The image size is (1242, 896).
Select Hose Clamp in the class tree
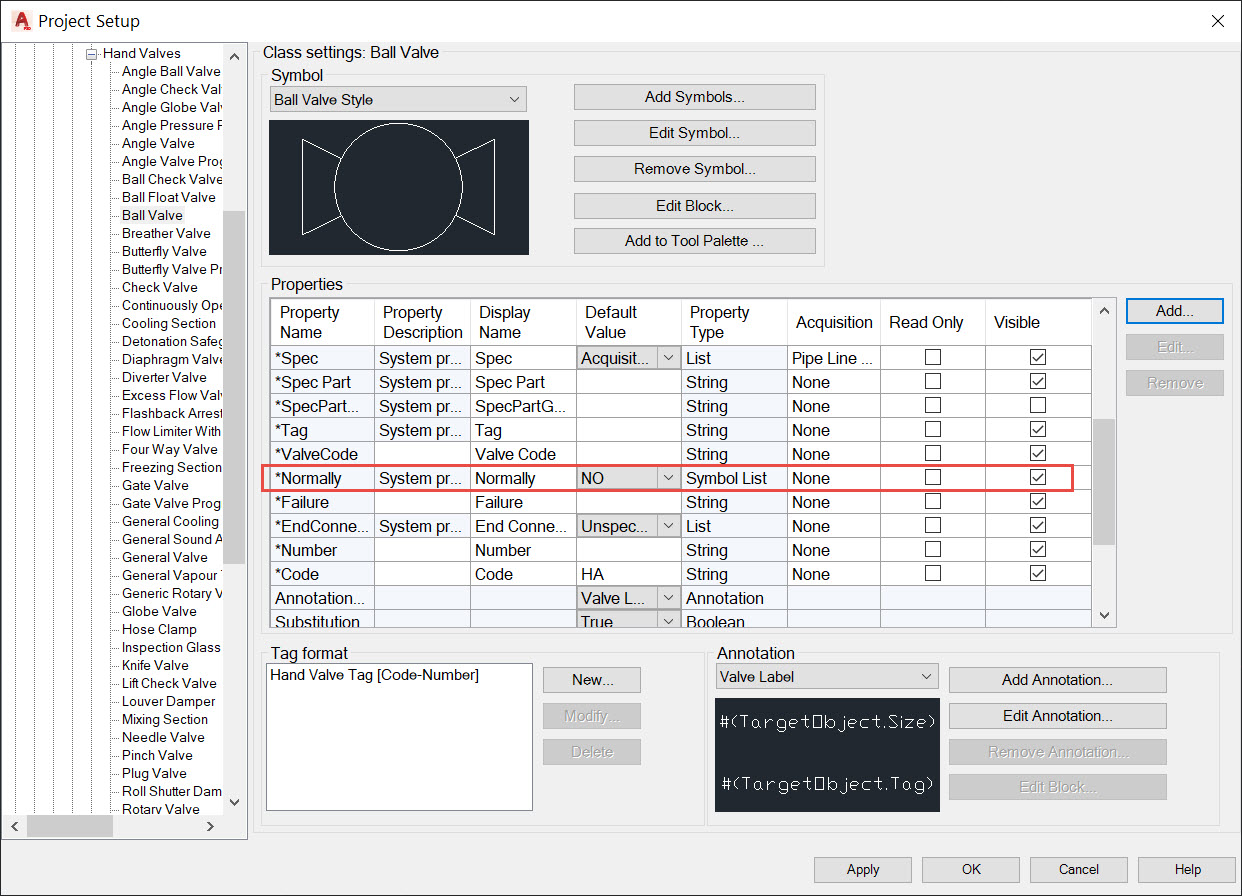(159, 629)
